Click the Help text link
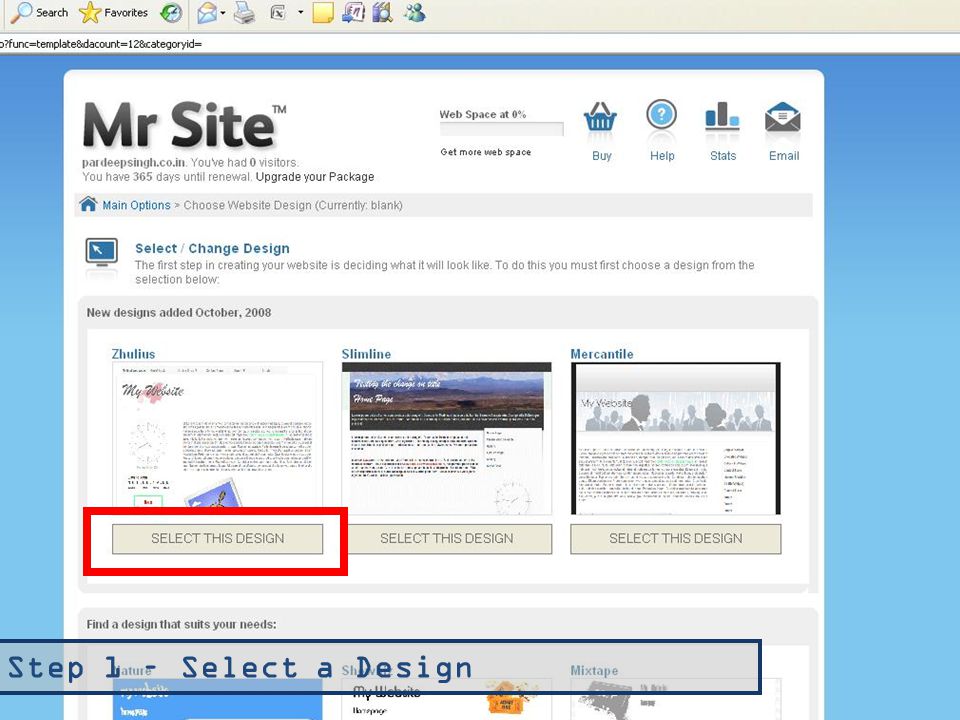The width and height of the screenshot is (960, 720). coord(662,156)
